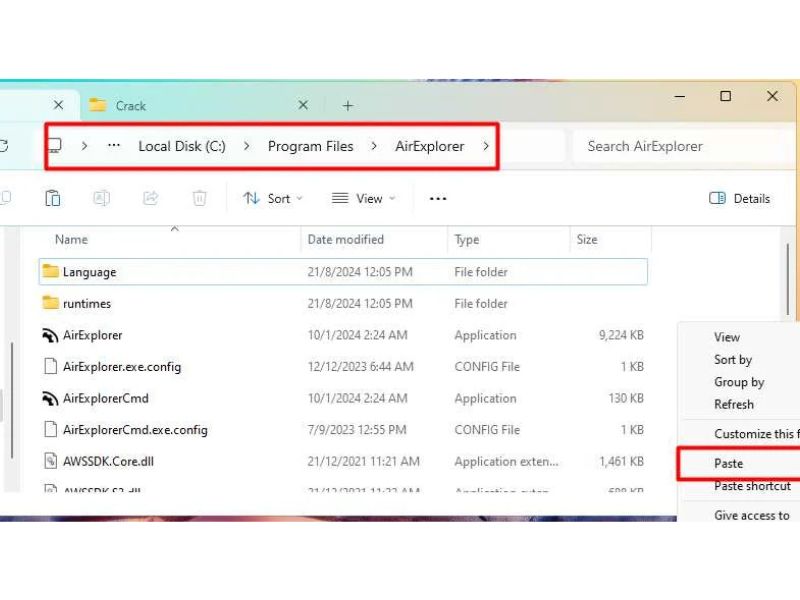Close the Crack tab
800x600 pixels.
[303, 105]
